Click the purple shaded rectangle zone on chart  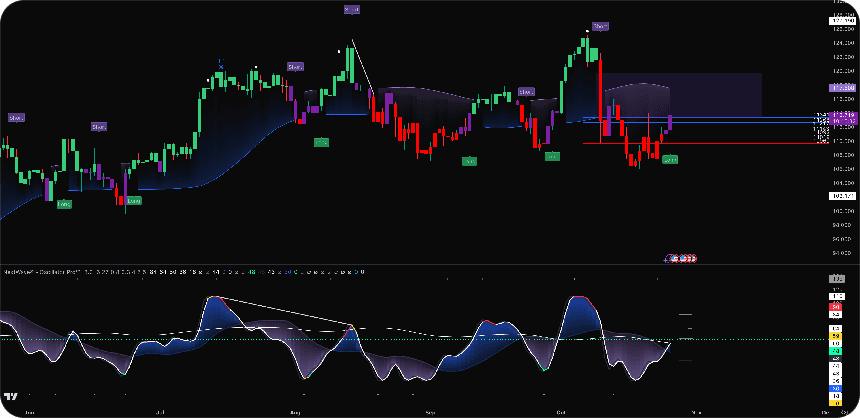(679, 94)
